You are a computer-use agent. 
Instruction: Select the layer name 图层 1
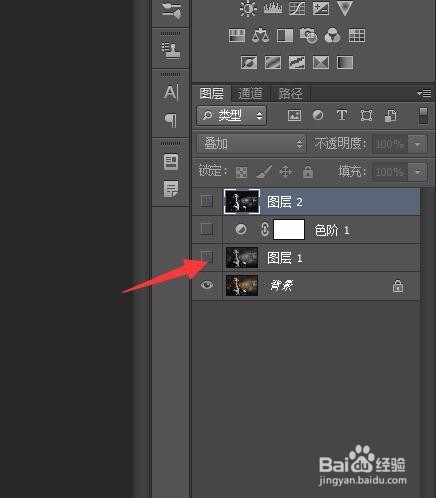click(285, 258)
